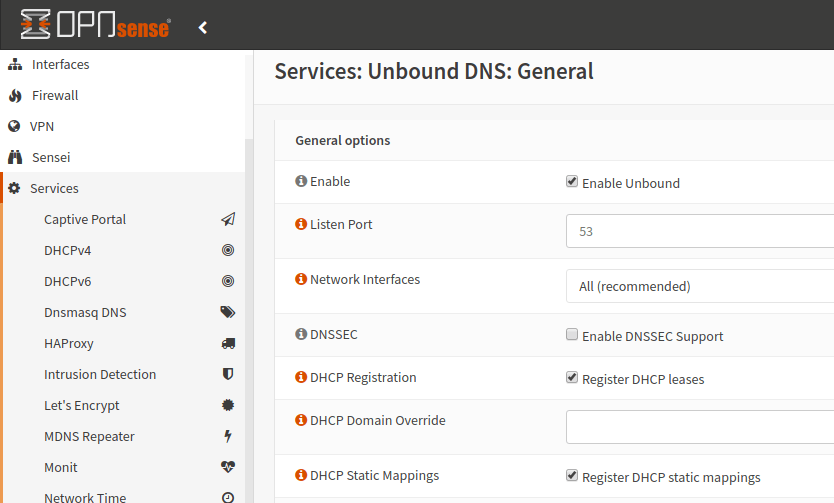Open the Network Interfaces dropdown
This screenshot has width=834, height=503.
700,286
